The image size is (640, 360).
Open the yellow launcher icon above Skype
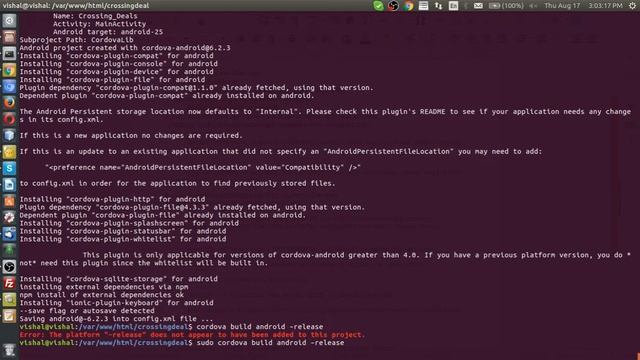point(9,152)
